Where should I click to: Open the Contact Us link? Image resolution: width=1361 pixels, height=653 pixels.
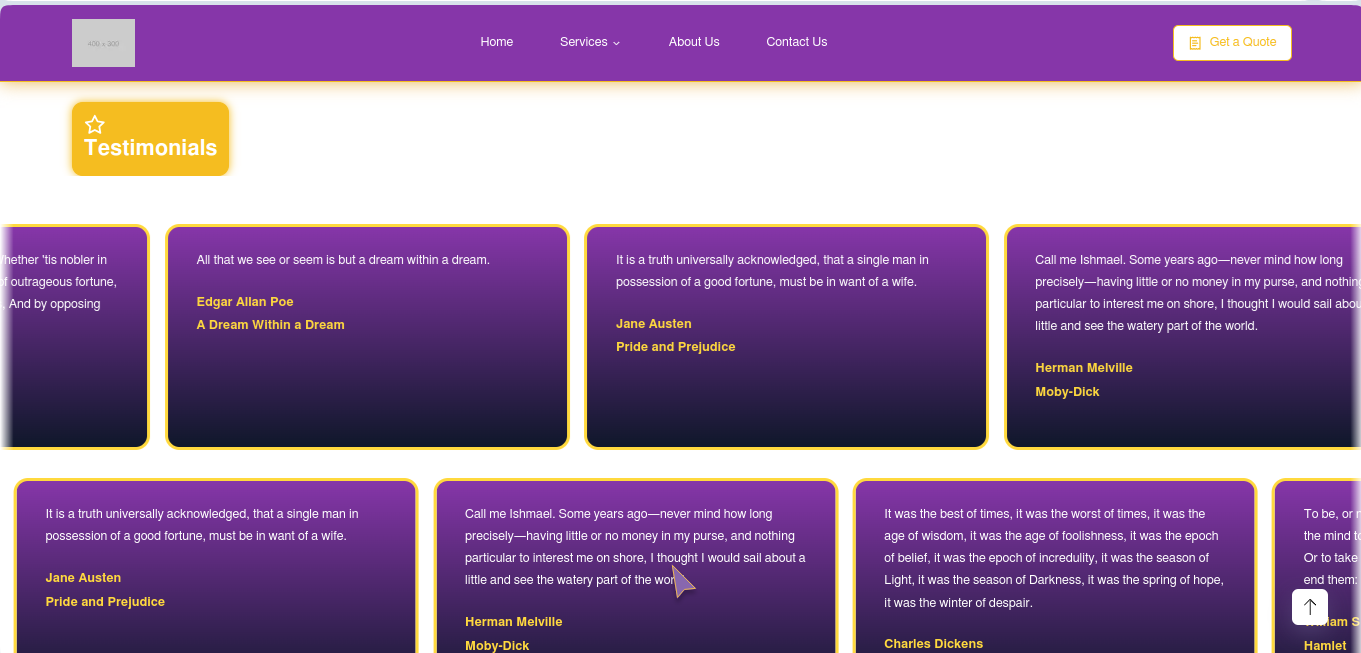point(797,42)
